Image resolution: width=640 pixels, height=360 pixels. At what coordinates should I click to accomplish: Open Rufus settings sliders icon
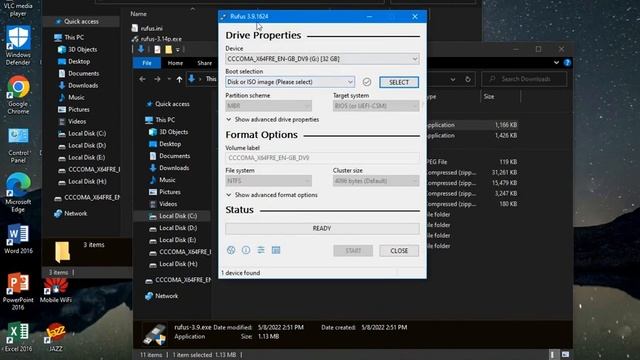[x=261, y=250]
